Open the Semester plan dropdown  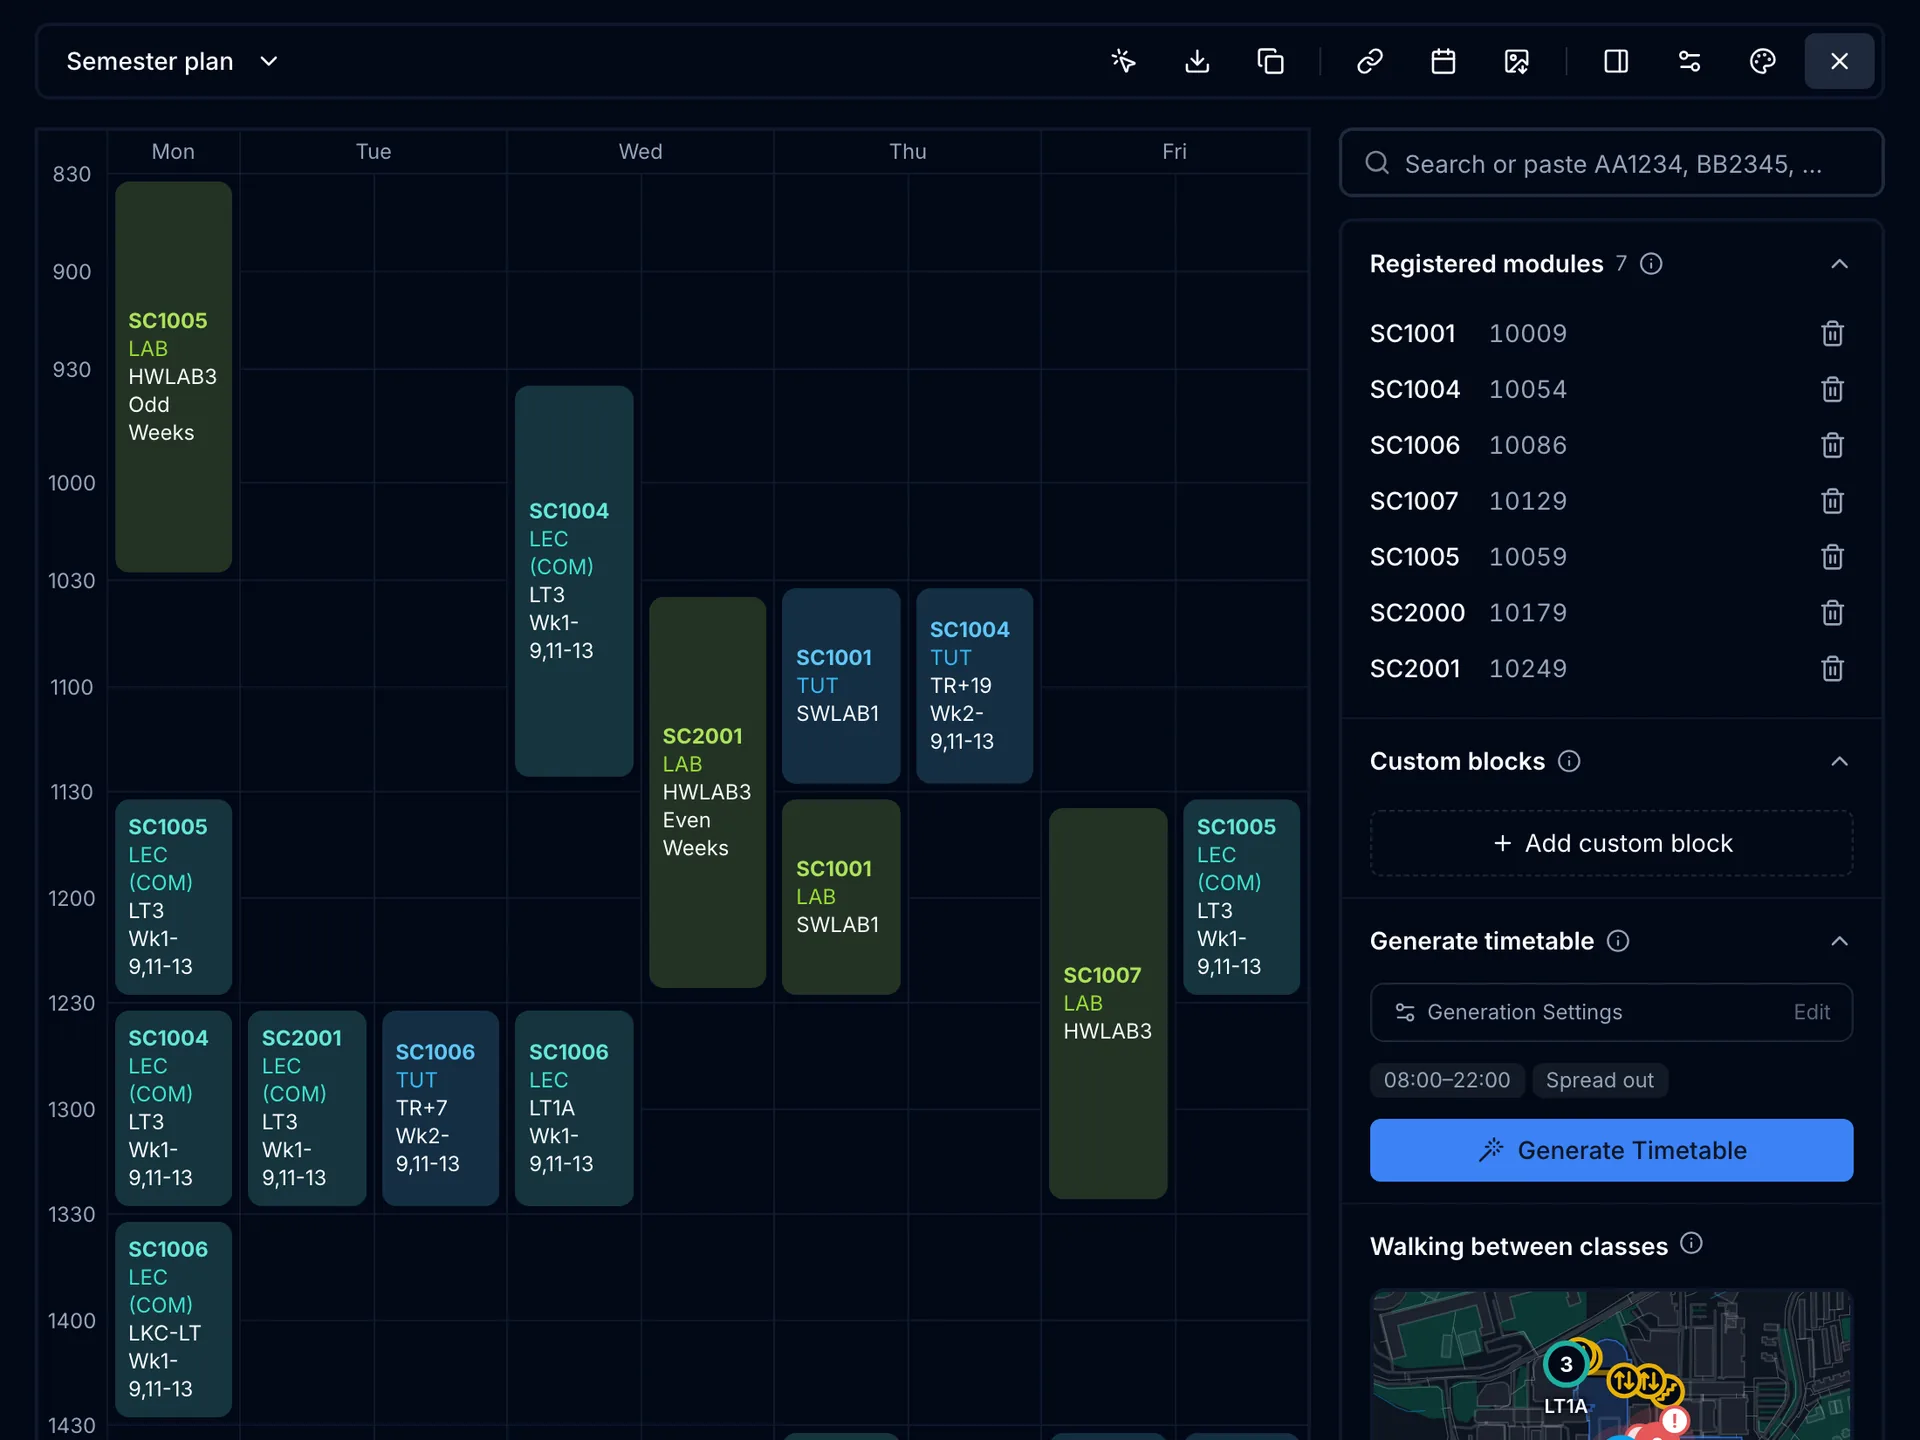point(173,61)
